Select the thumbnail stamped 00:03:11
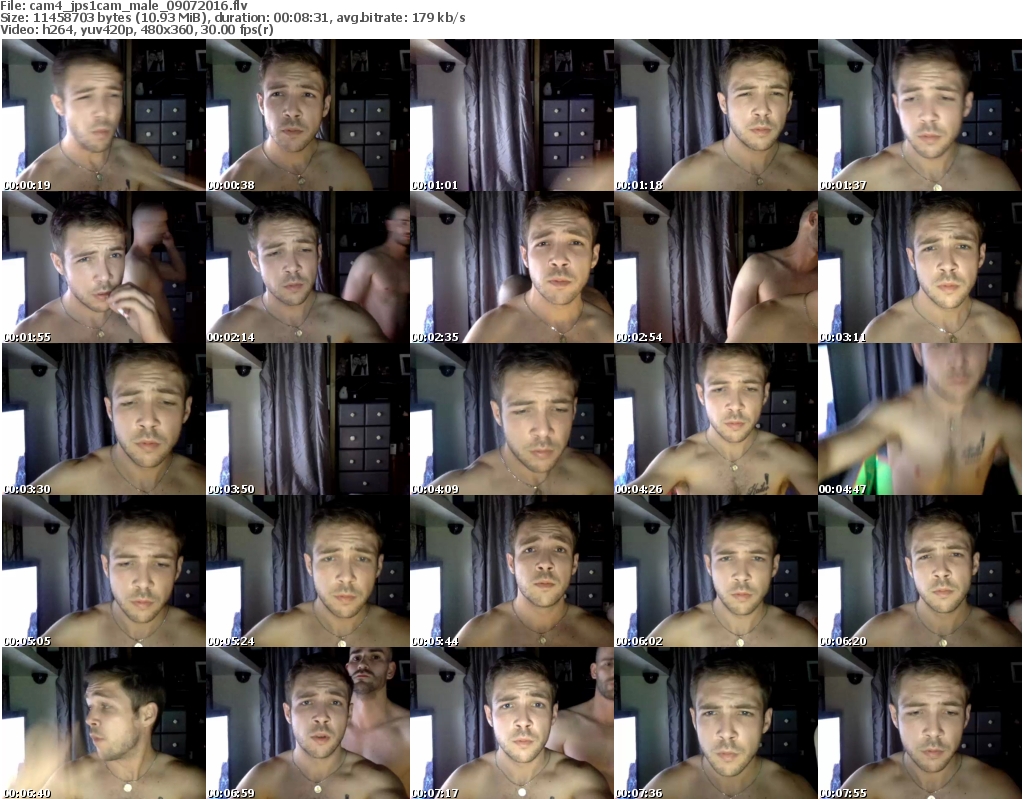Screen dimensions: 1024x799 point(919,267)
